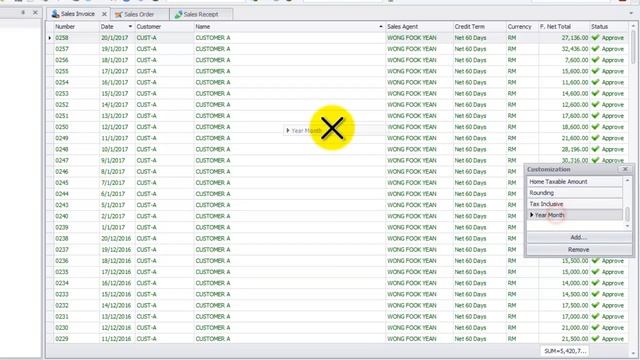640x360 pixels.
Task: Click the Sales Invoice tab icon
Action: click(x=55, y=14)
